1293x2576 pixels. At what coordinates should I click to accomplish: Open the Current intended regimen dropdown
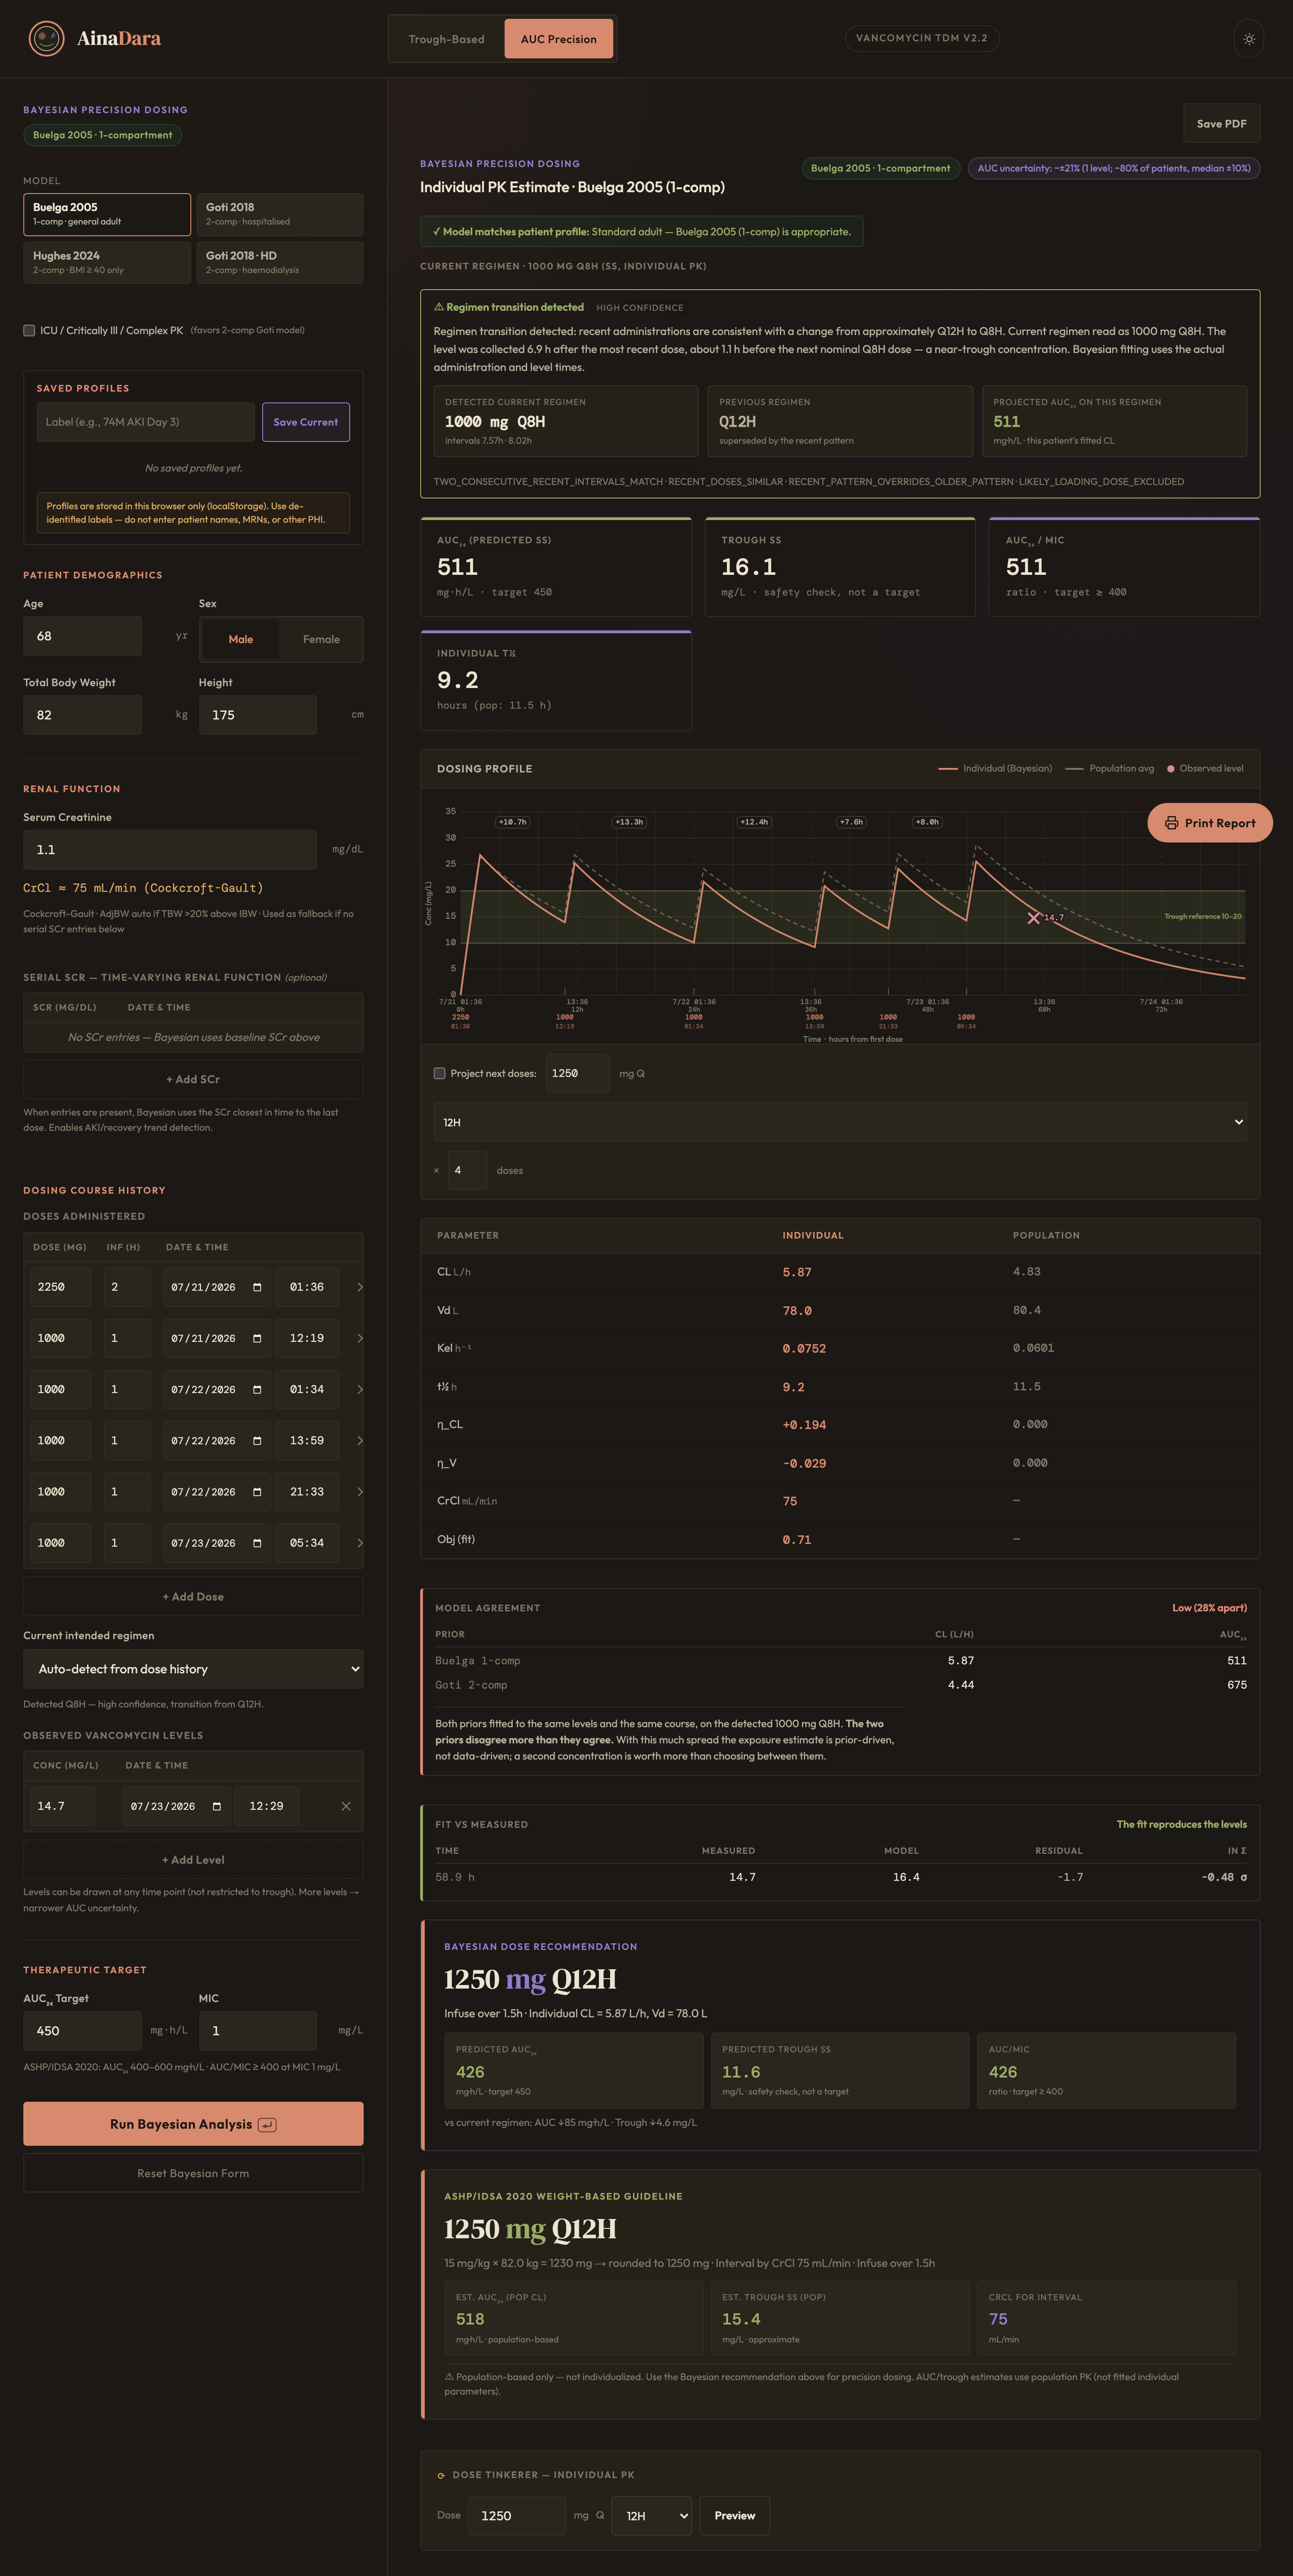pos(193,1669)
